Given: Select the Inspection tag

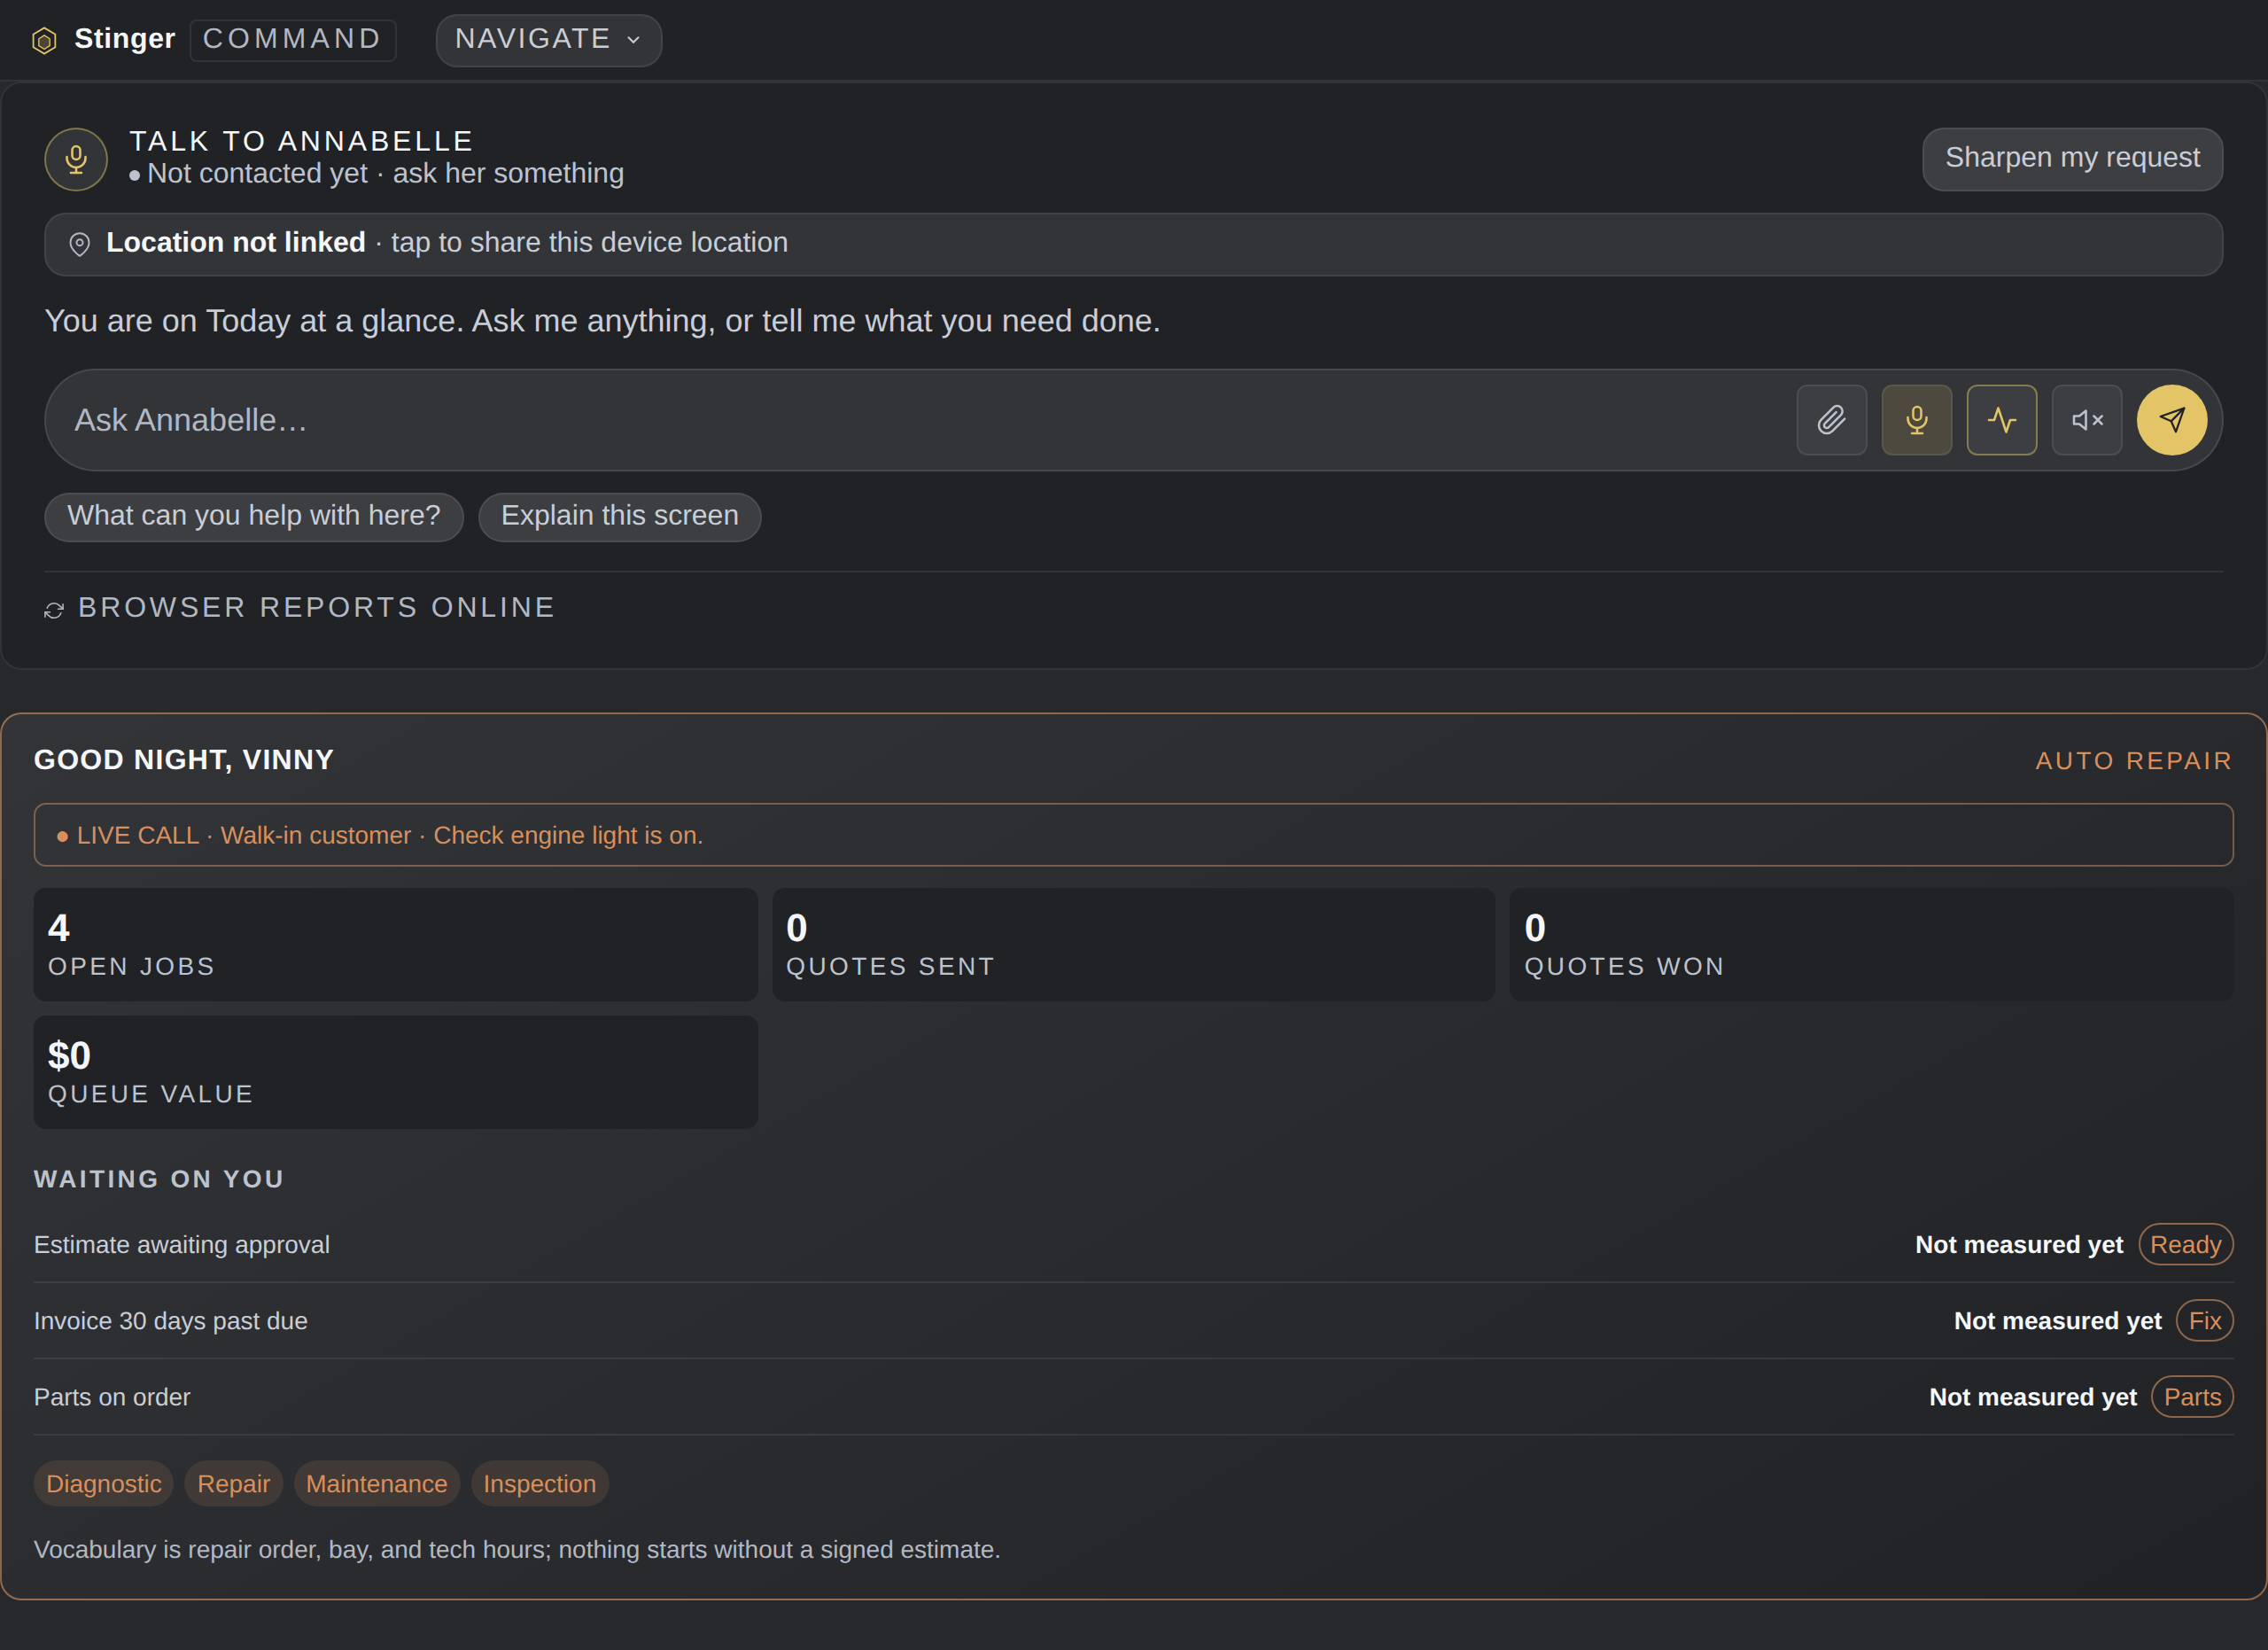Looking at the screenshot, I should 539,1484.
